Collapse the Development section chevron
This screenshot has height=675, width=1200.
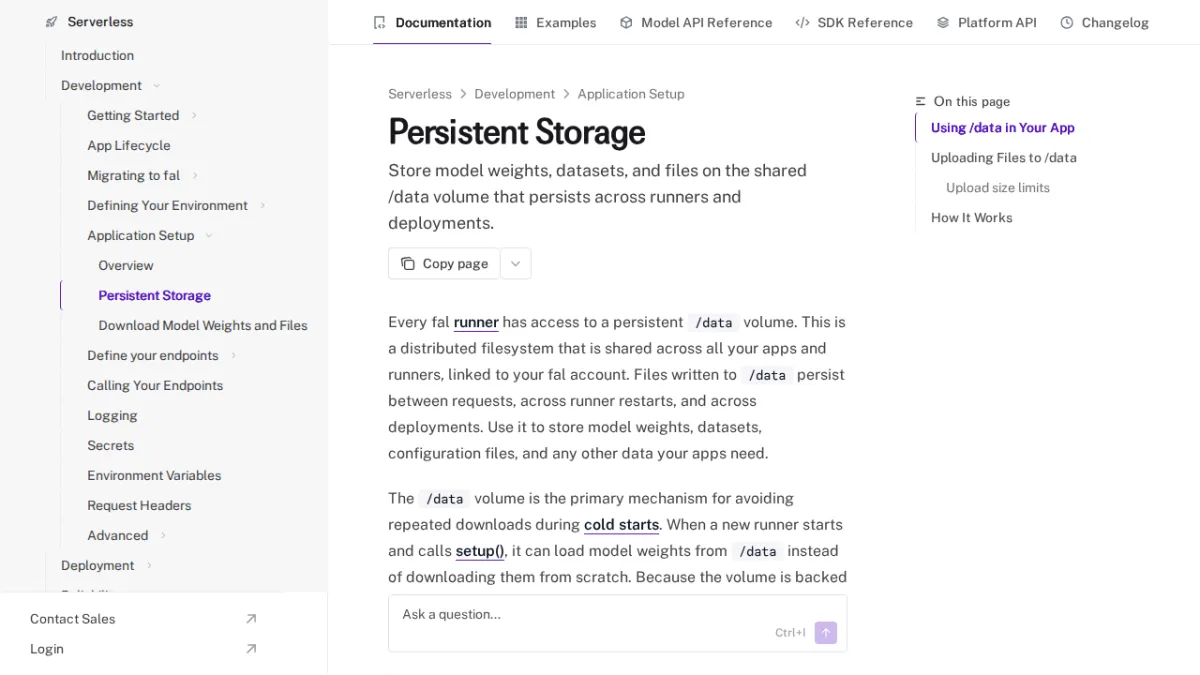click(x=156, y=86)
